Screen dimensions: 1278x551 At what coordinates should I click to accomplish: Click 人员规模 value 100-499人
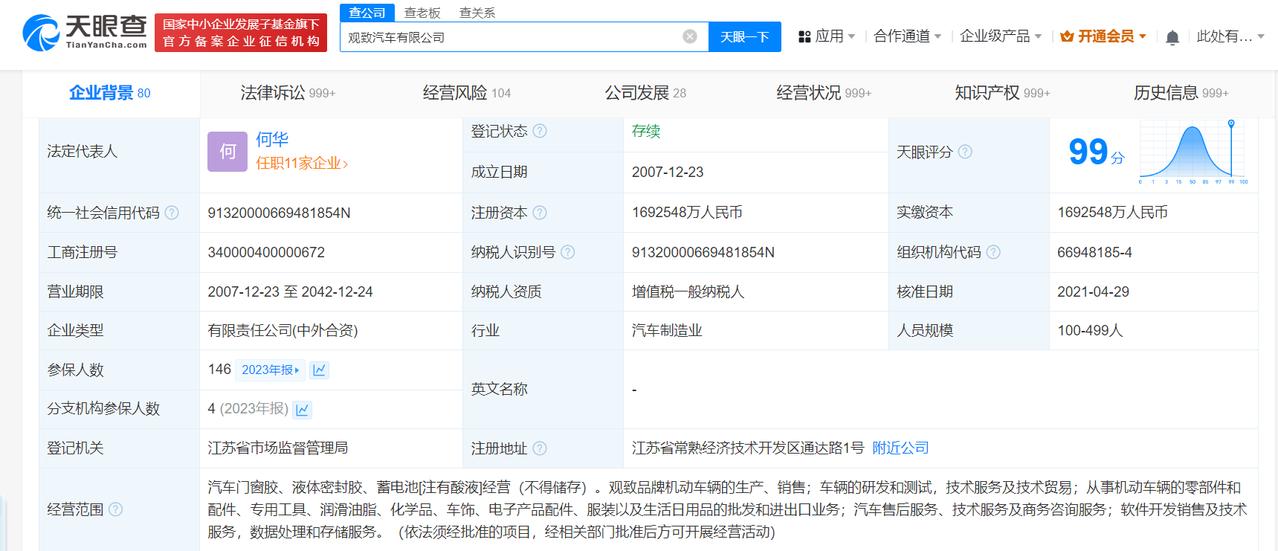pos(1090,330)
